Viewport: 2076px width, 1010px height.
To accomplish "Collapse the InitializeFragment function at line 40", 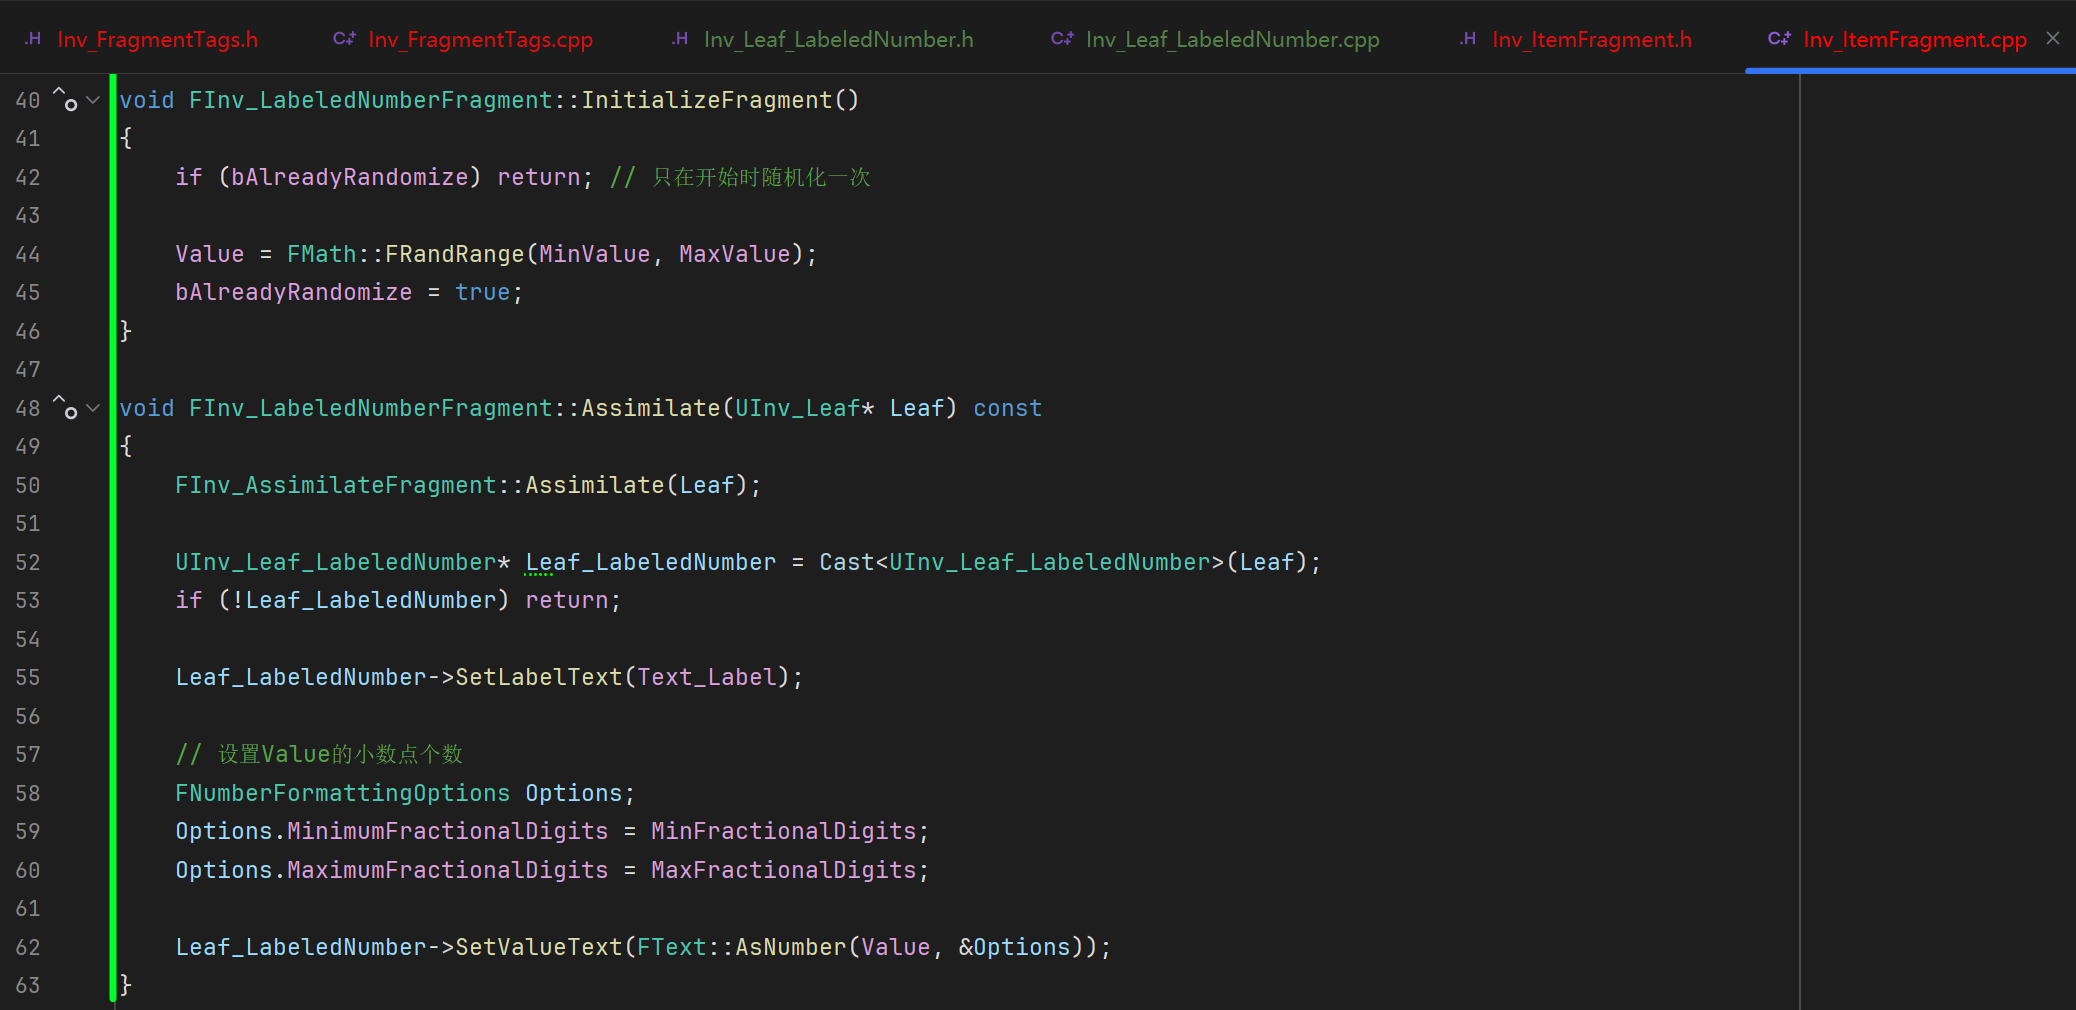I will click(93, 100).
